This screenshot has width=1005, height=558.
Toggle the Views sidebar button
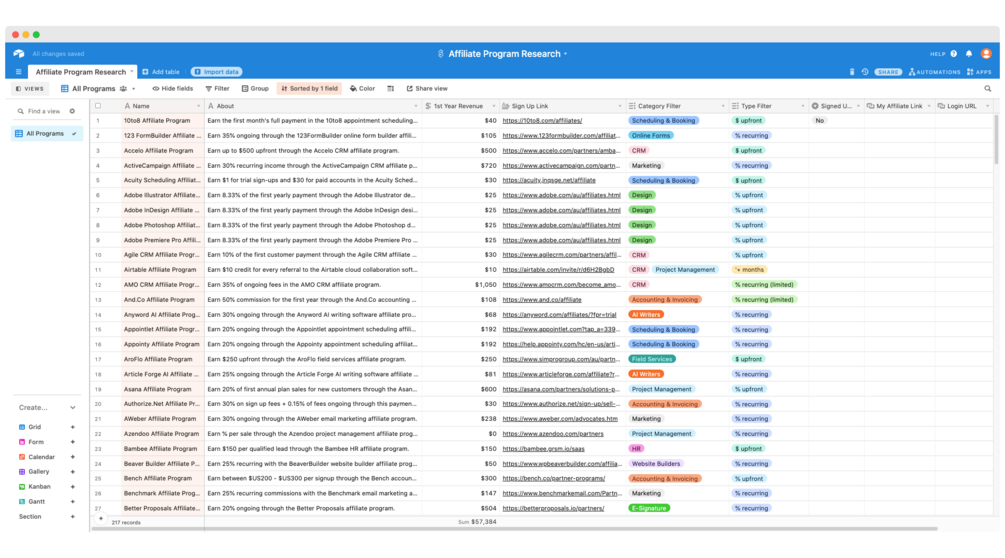click(x=30, y=88)
